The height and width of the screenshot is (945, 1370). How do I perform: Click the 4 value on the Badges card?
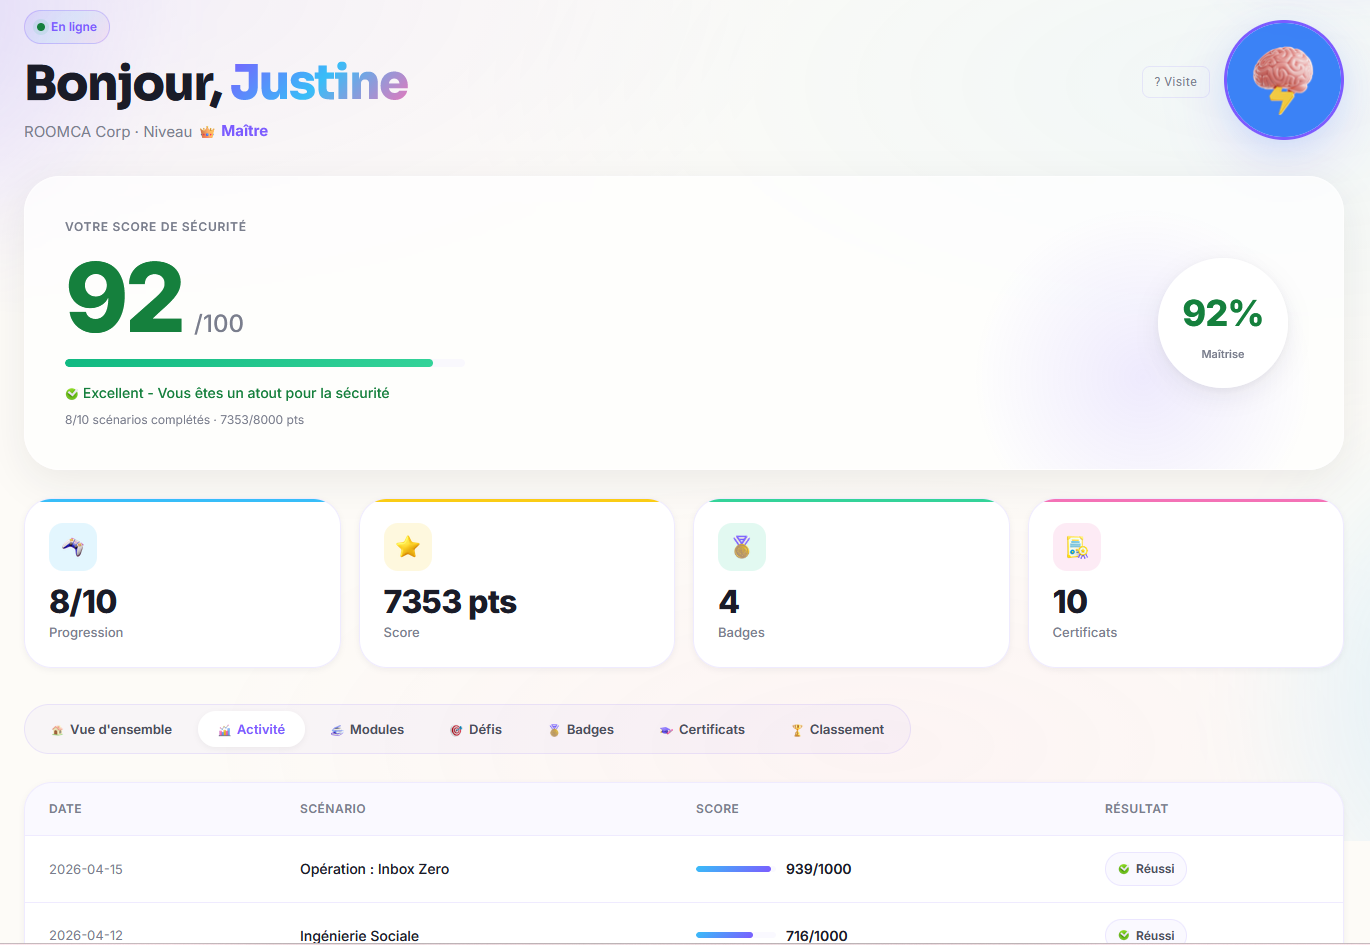coord(729,601)
